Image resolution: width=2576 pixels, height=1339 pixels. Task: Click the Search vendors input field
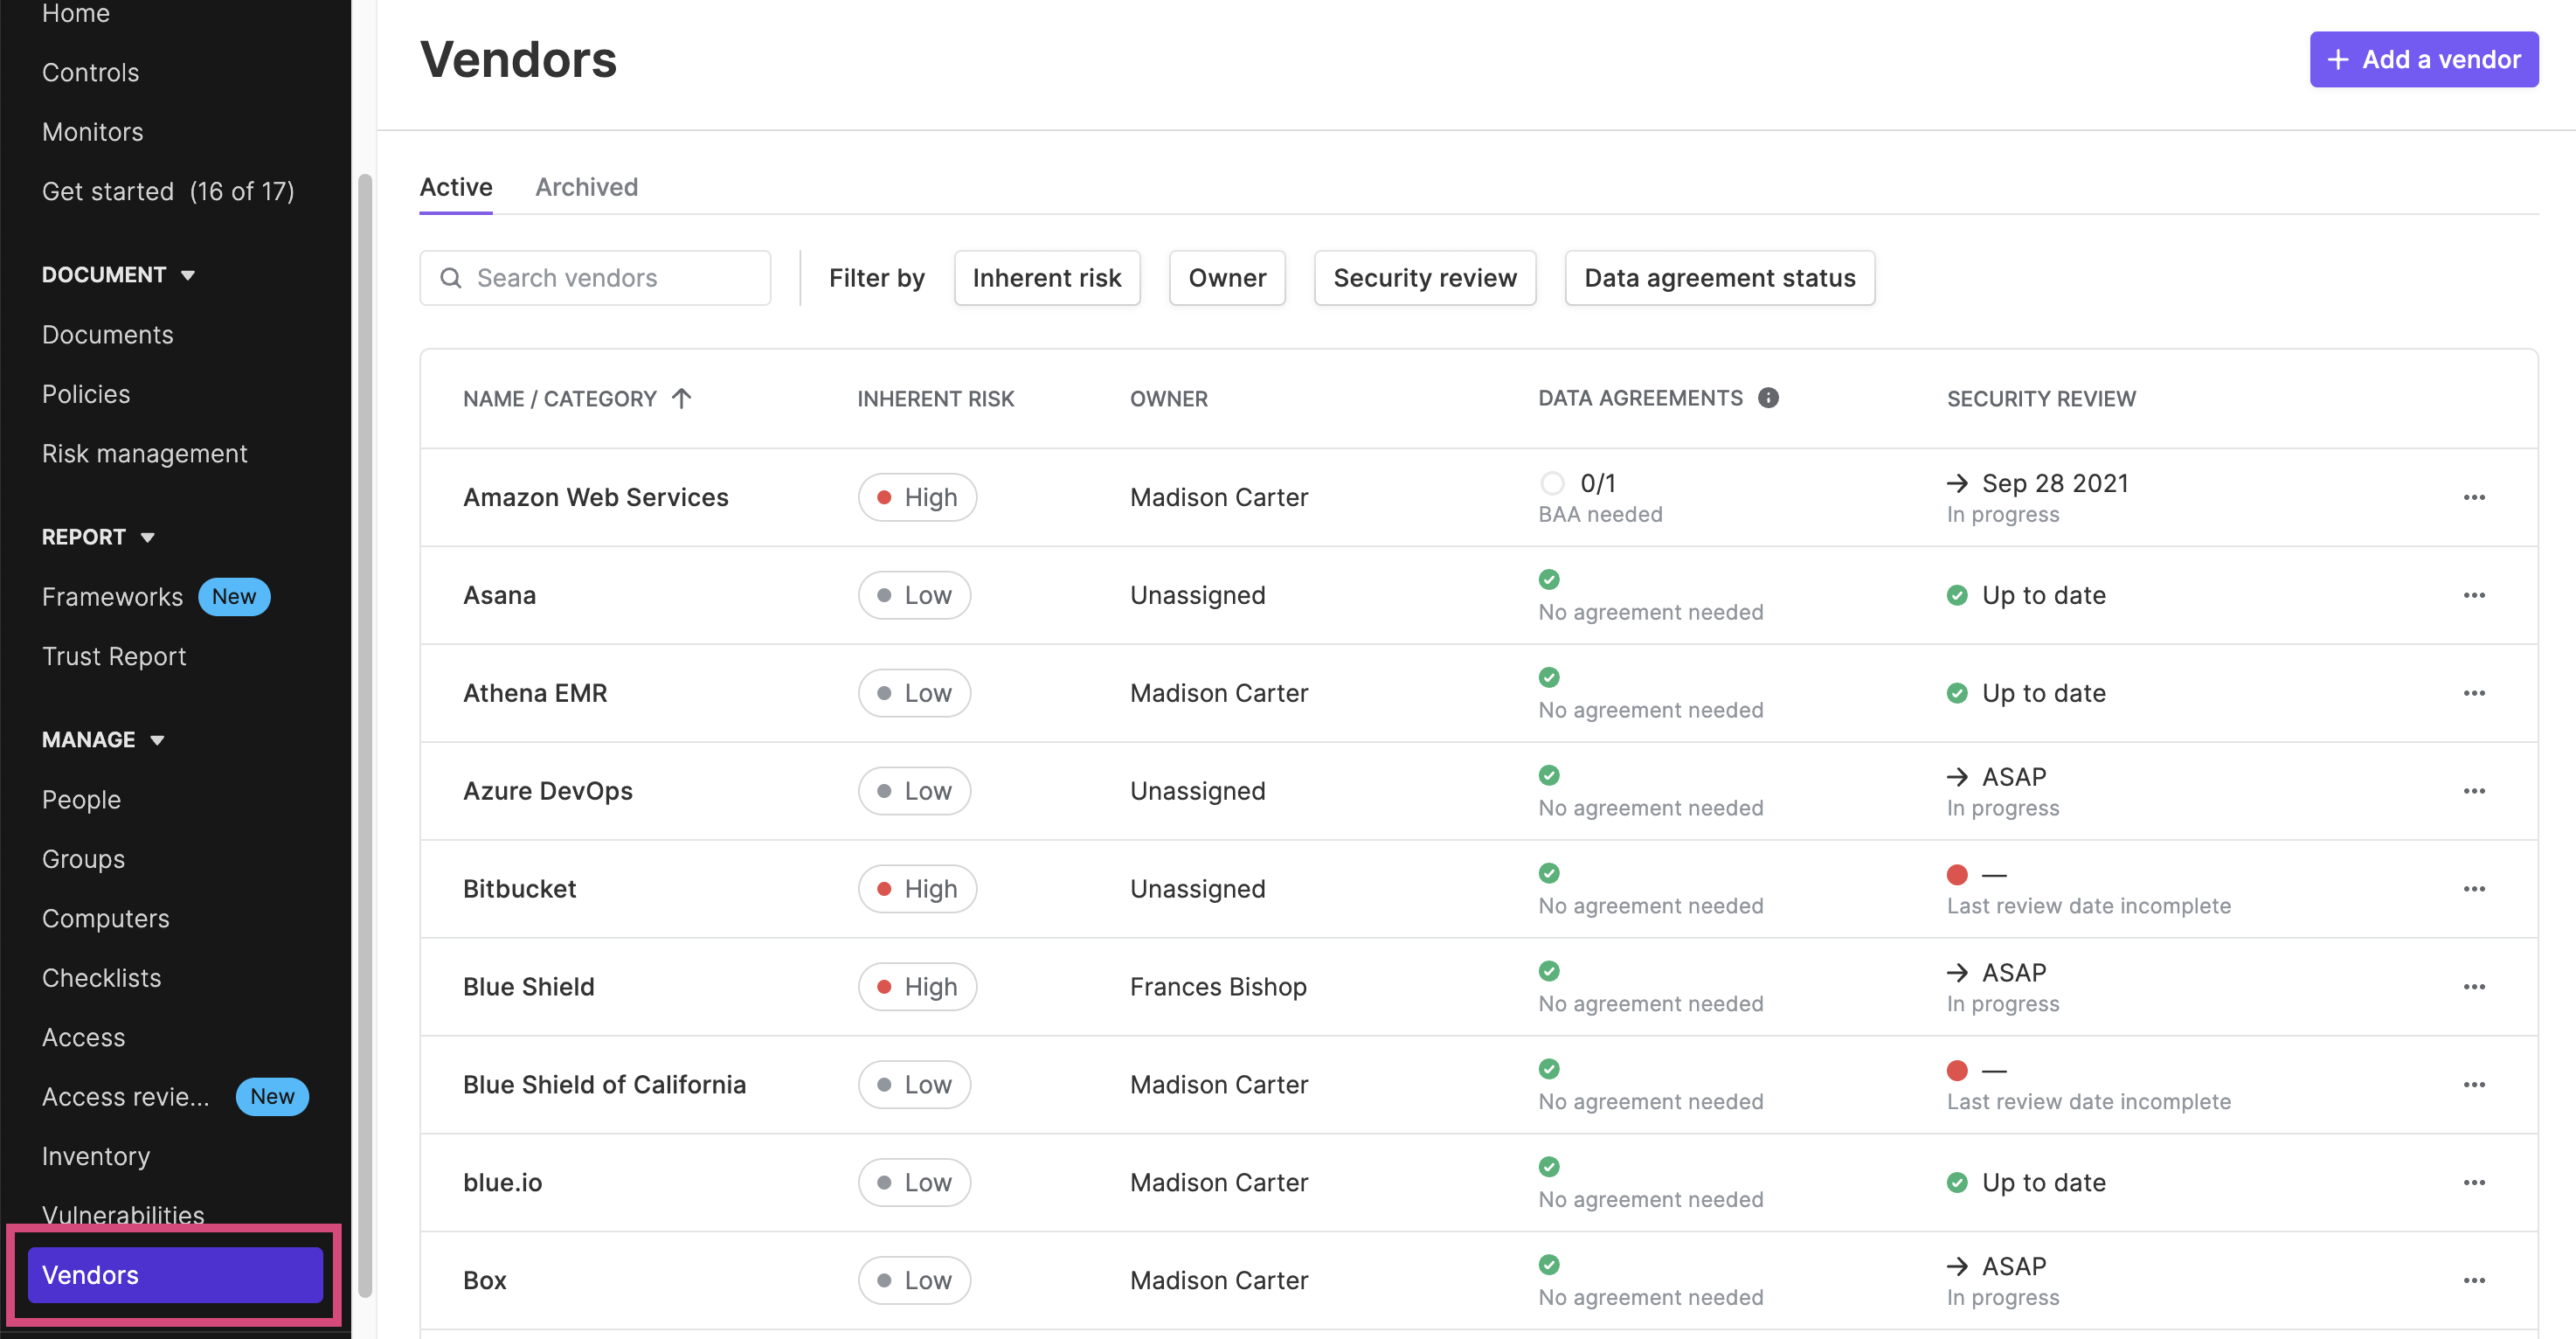click(595, 278)
